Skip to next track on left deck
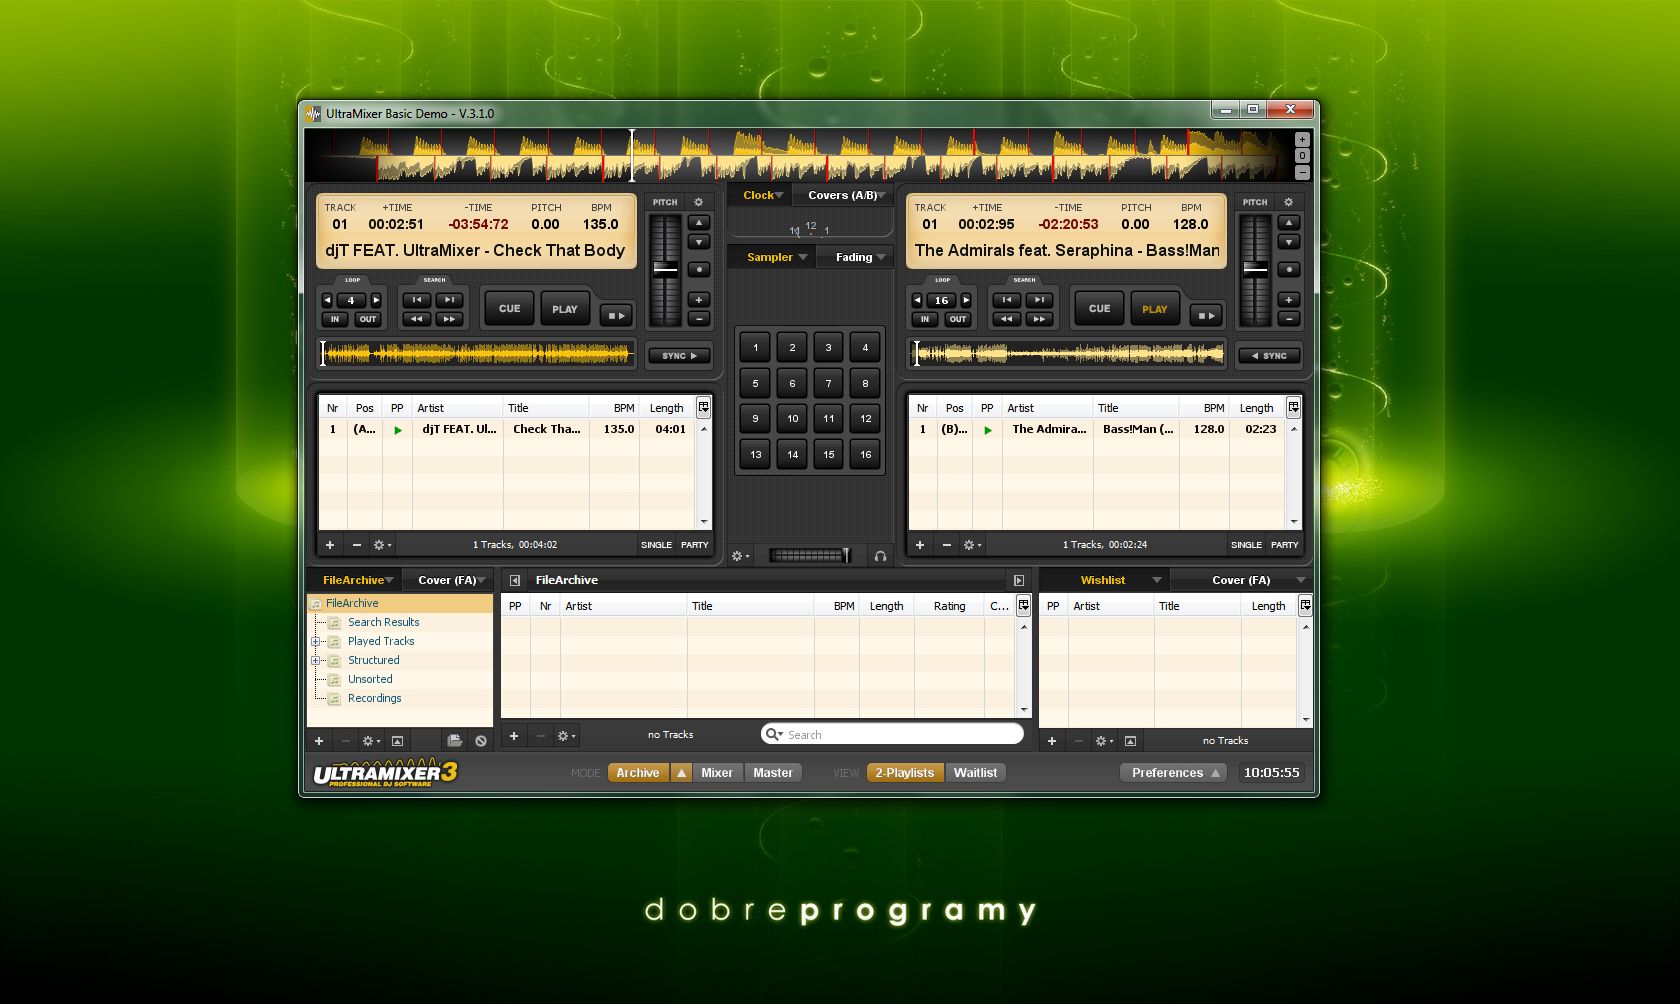 point(449,300)
